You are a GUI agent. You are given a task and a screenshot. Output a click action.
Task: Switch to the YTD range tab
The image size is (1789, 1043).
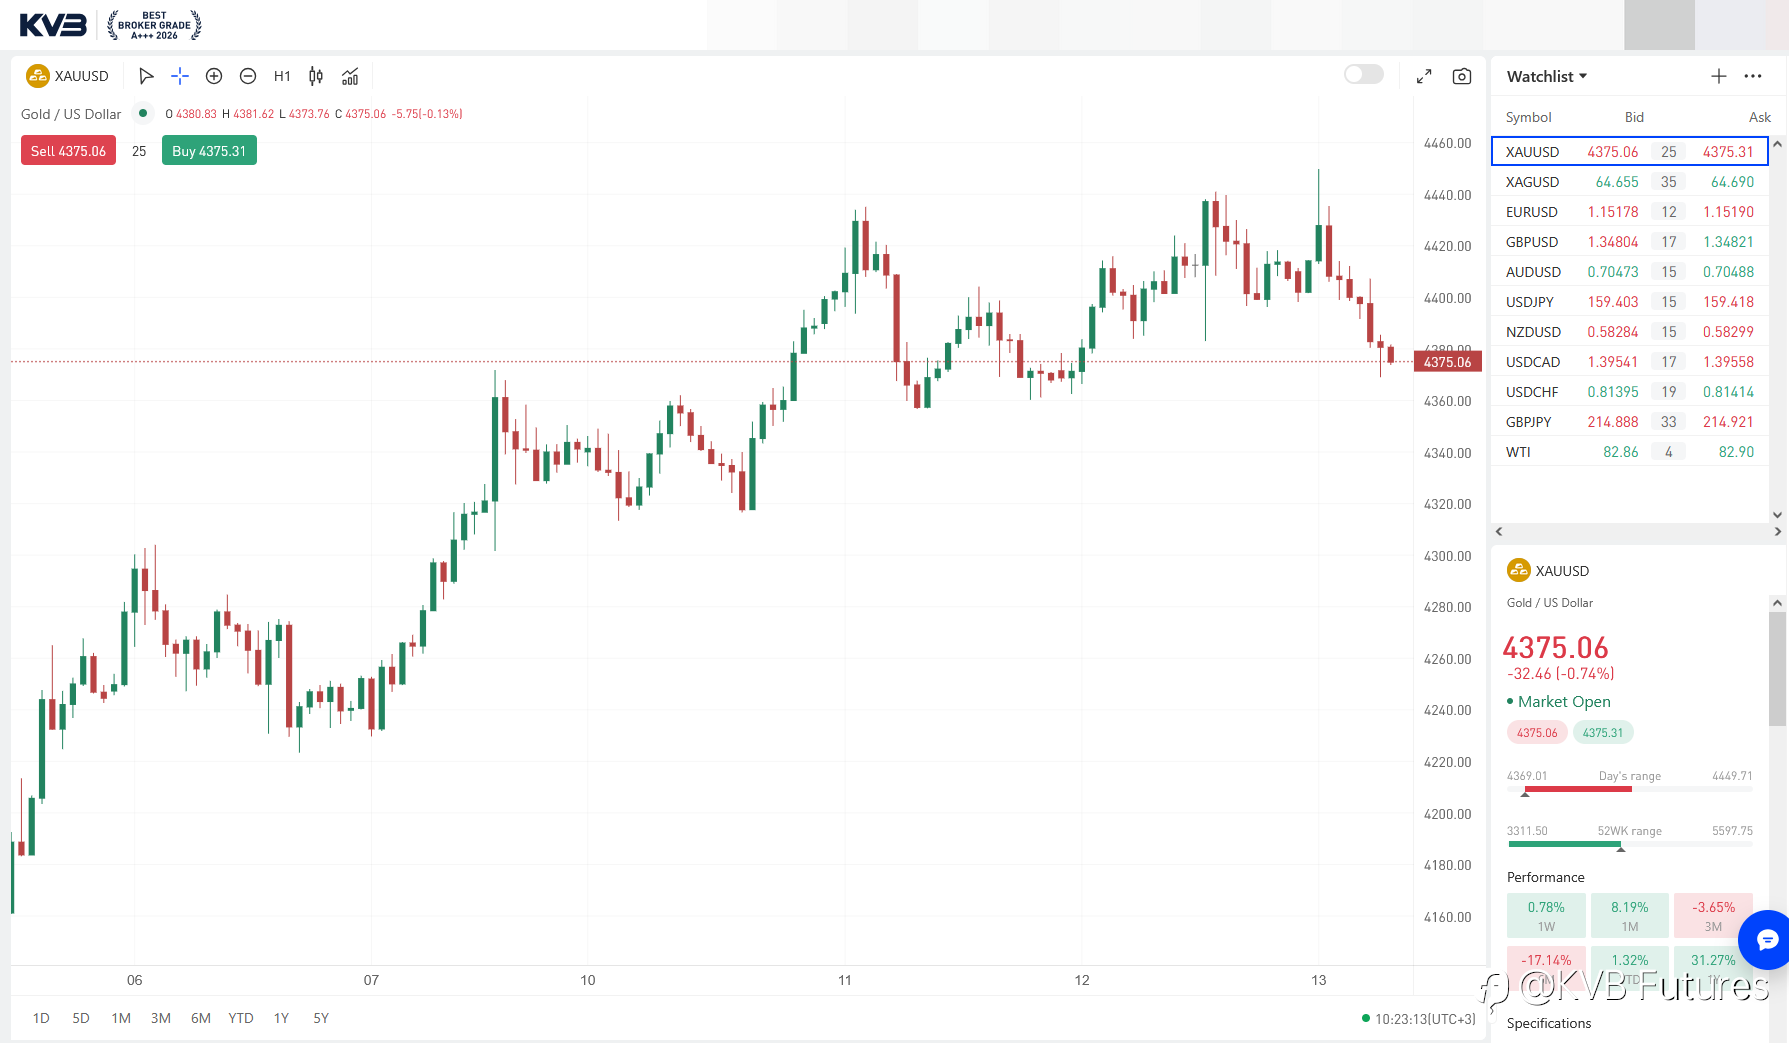241,1018
